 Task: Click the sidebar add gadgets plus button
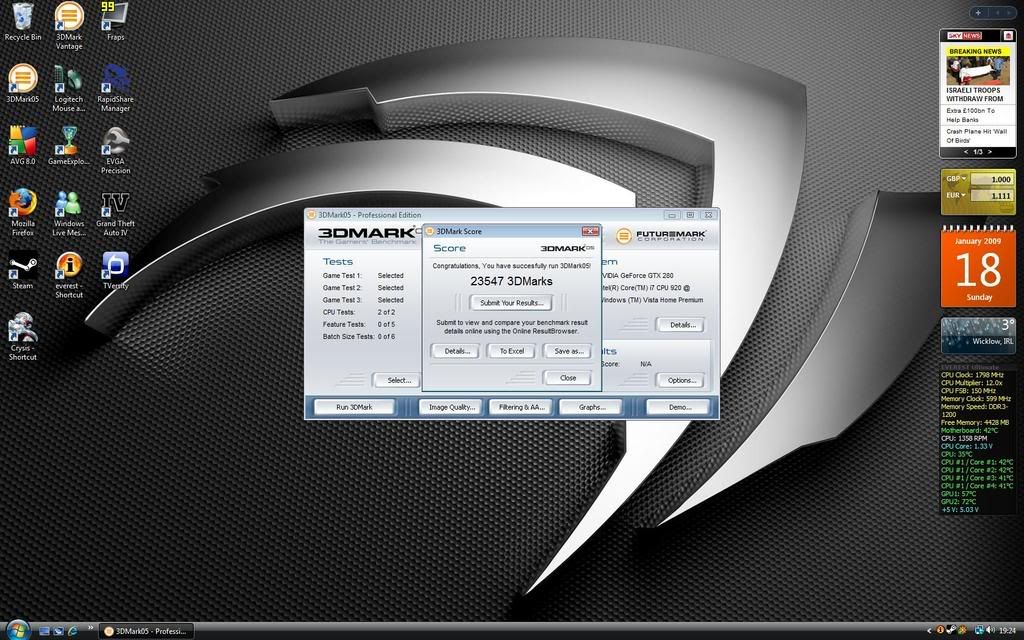pyautogui.click(x=978, y=12)
